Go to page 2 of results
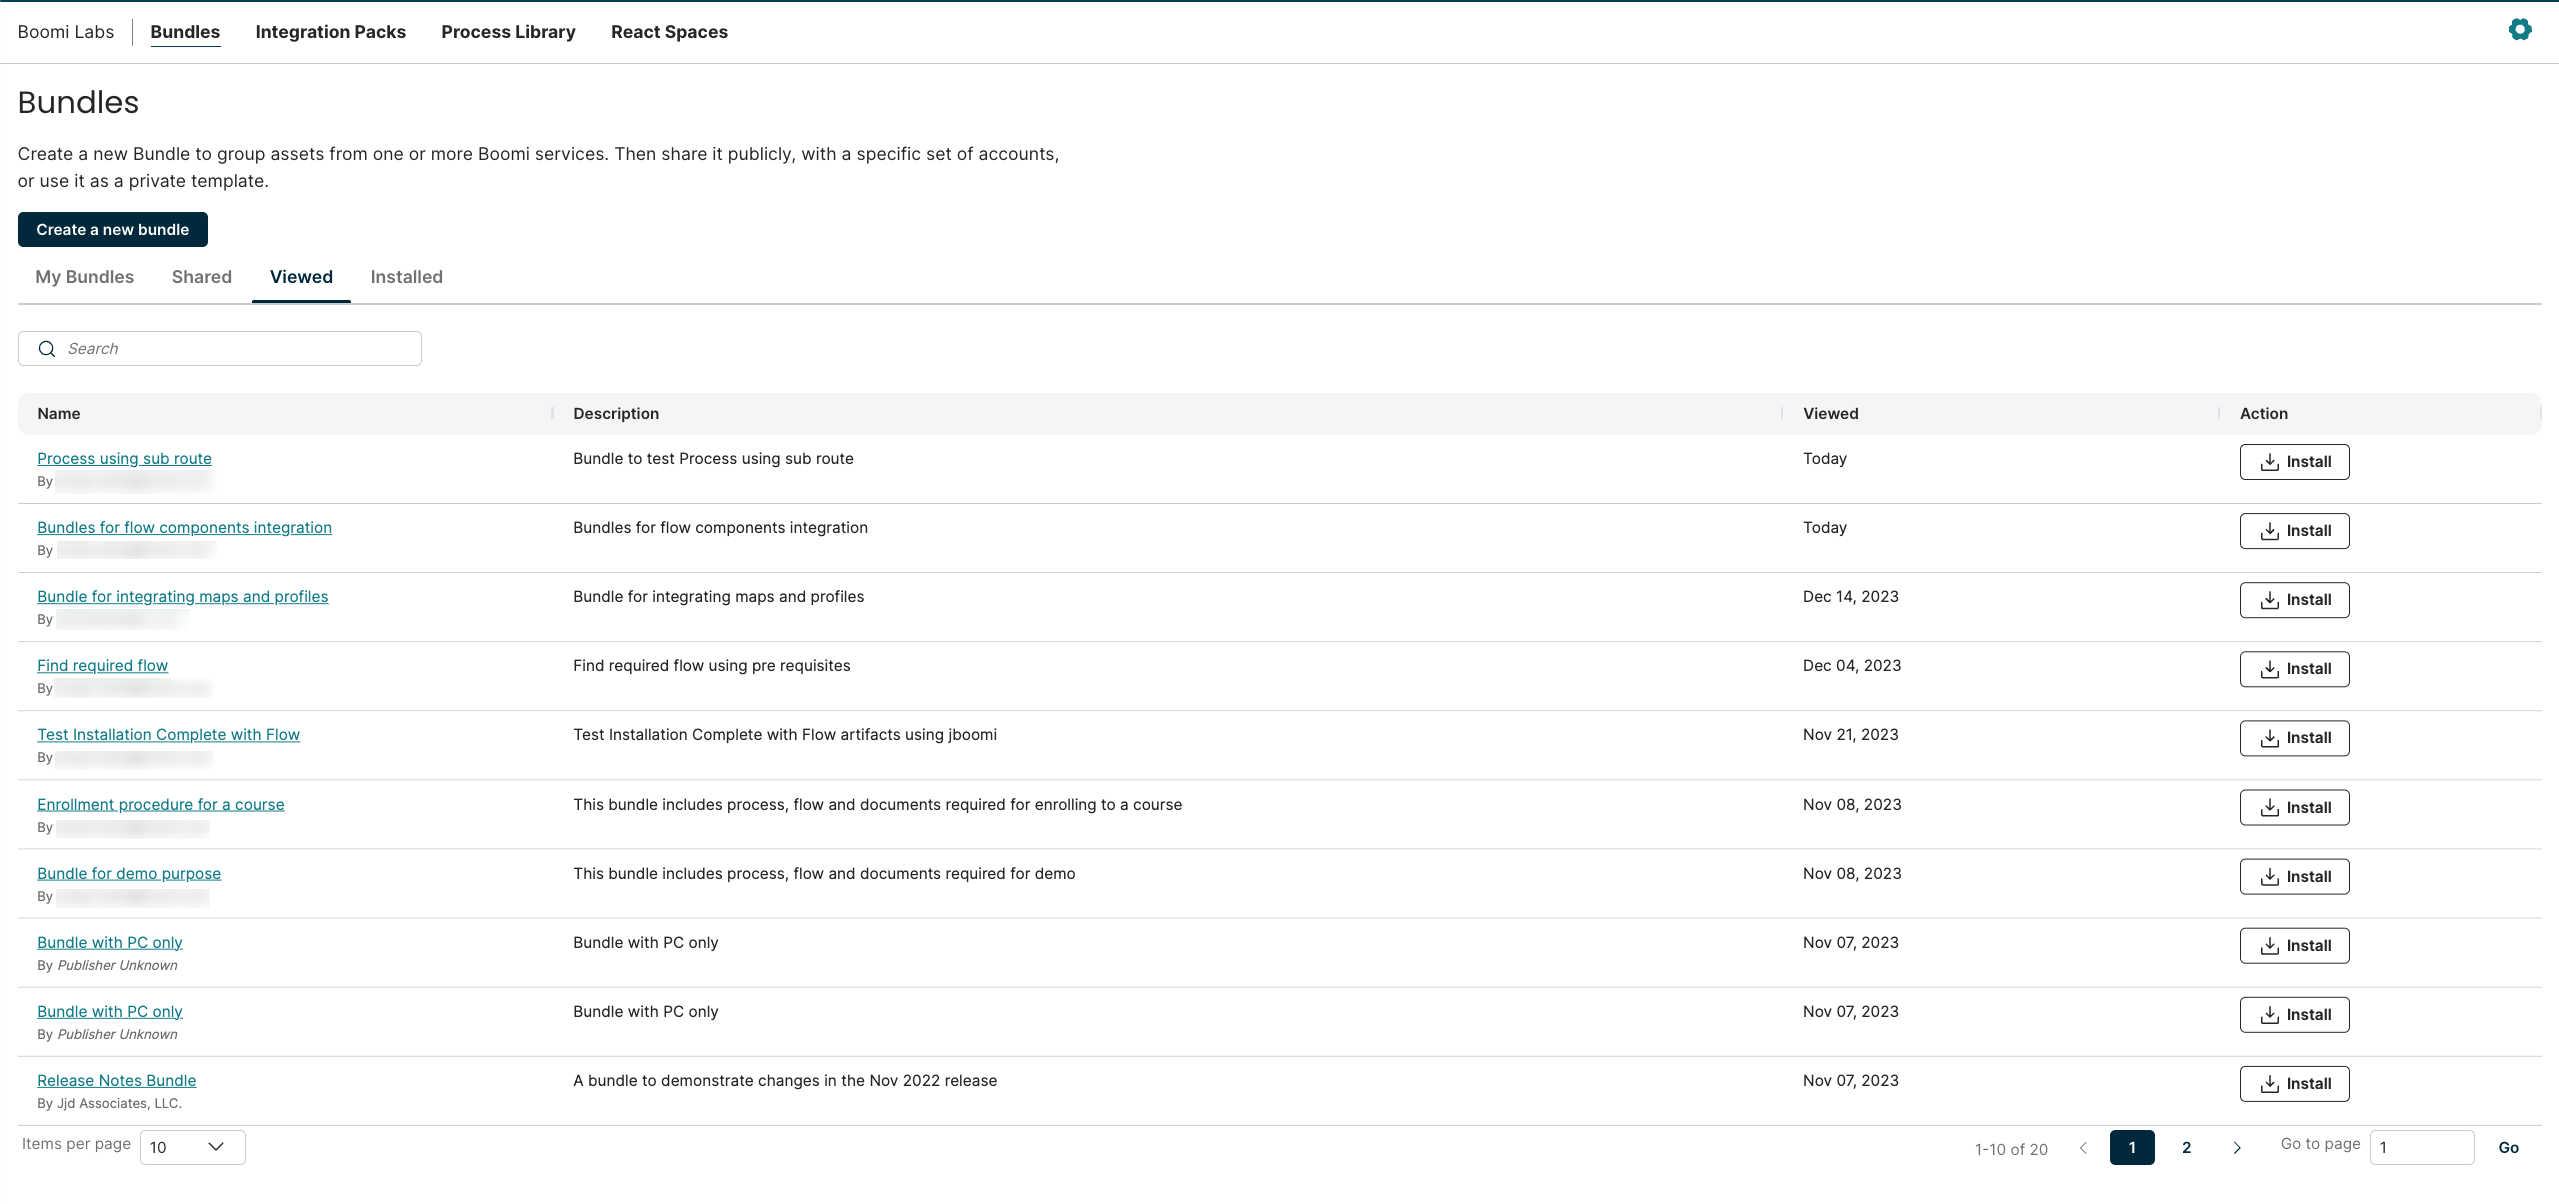 coord(2186,1148)
